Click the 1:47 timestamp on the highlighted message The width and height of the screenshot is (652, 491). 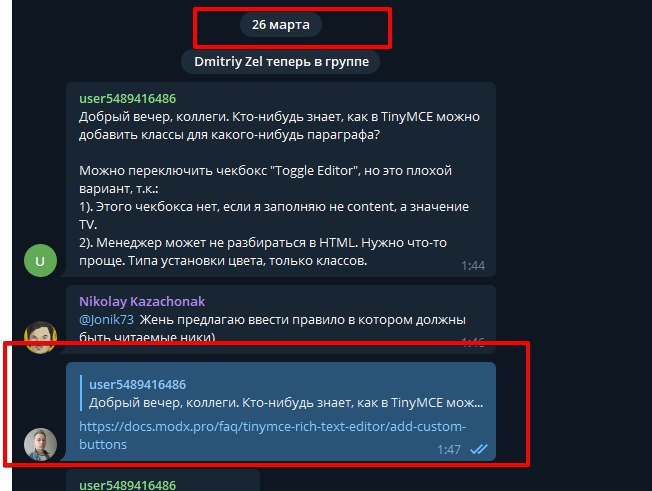449,449
